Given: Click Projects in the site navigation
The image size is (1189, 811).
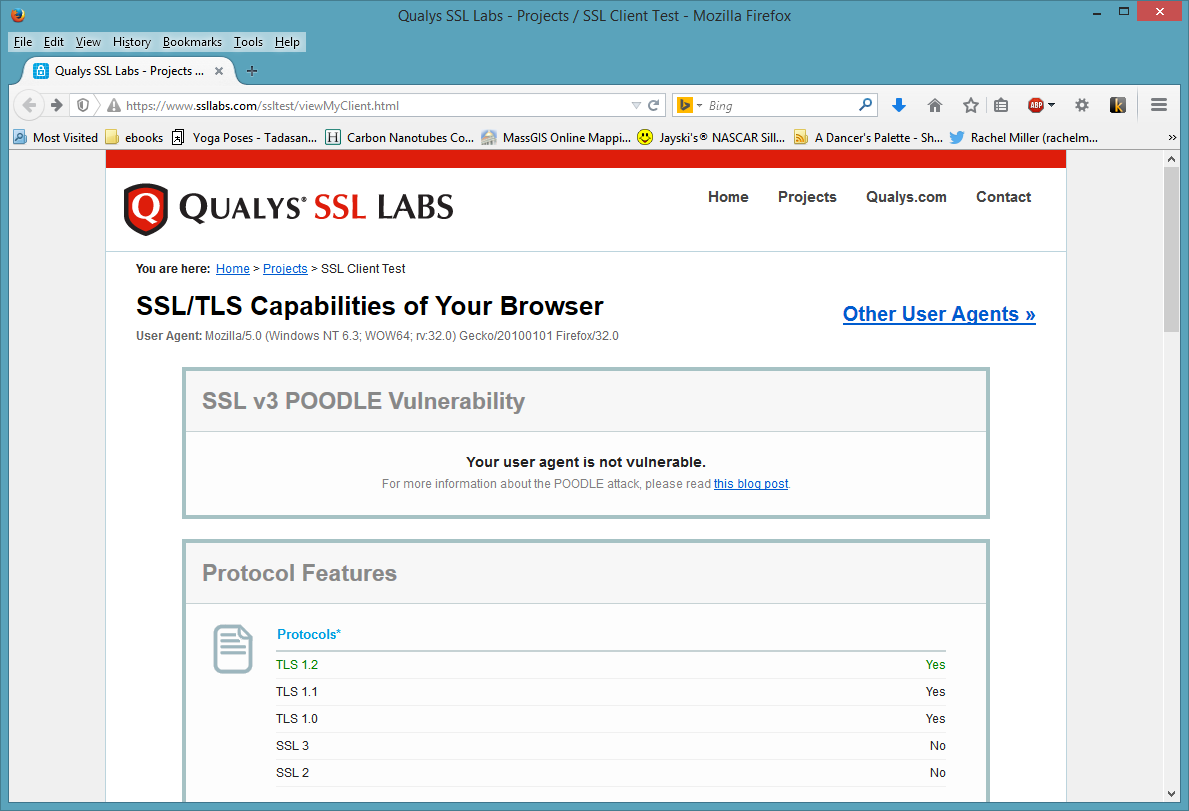Looking at the screenshot, I should point(807,197).
